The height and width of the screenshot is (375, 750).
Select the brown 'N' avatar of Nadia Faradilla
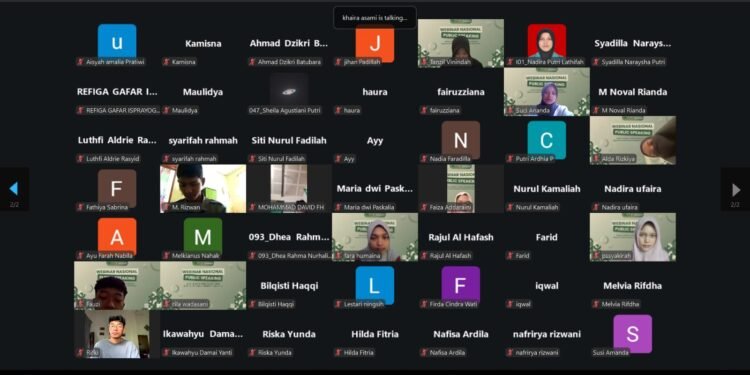click(461, 140)
